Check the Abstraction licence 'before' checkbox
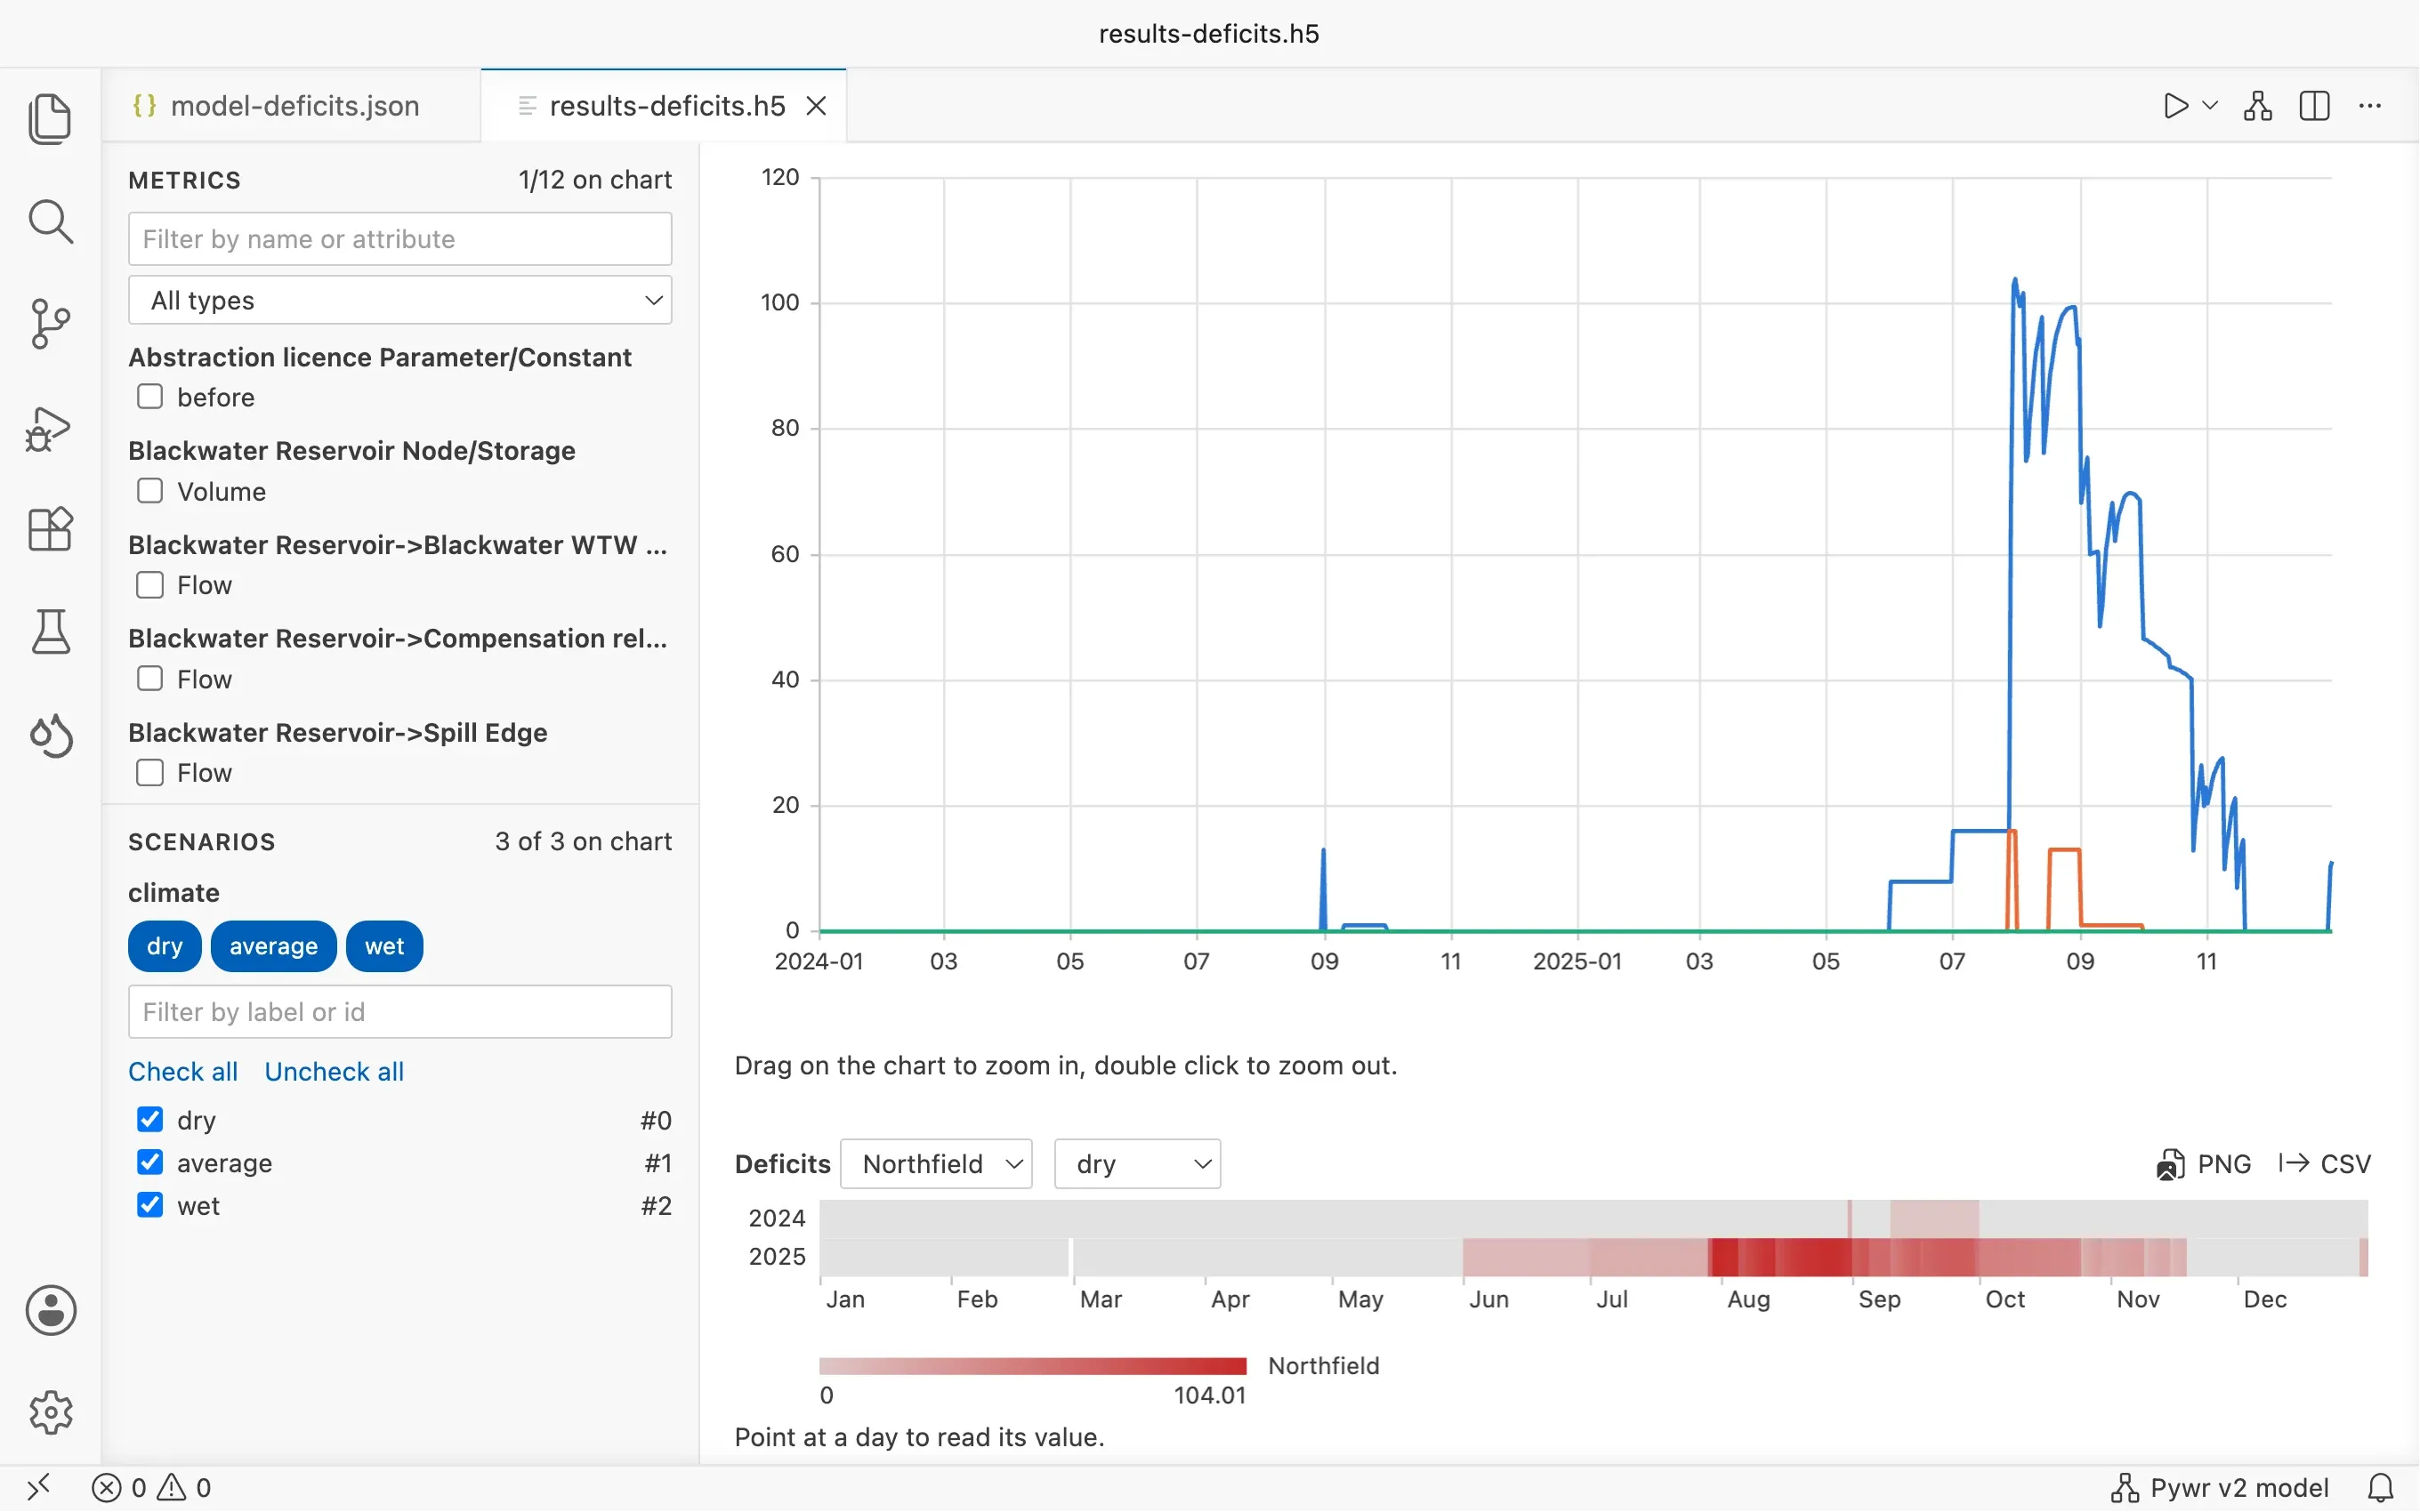 [x=150, y=397]
